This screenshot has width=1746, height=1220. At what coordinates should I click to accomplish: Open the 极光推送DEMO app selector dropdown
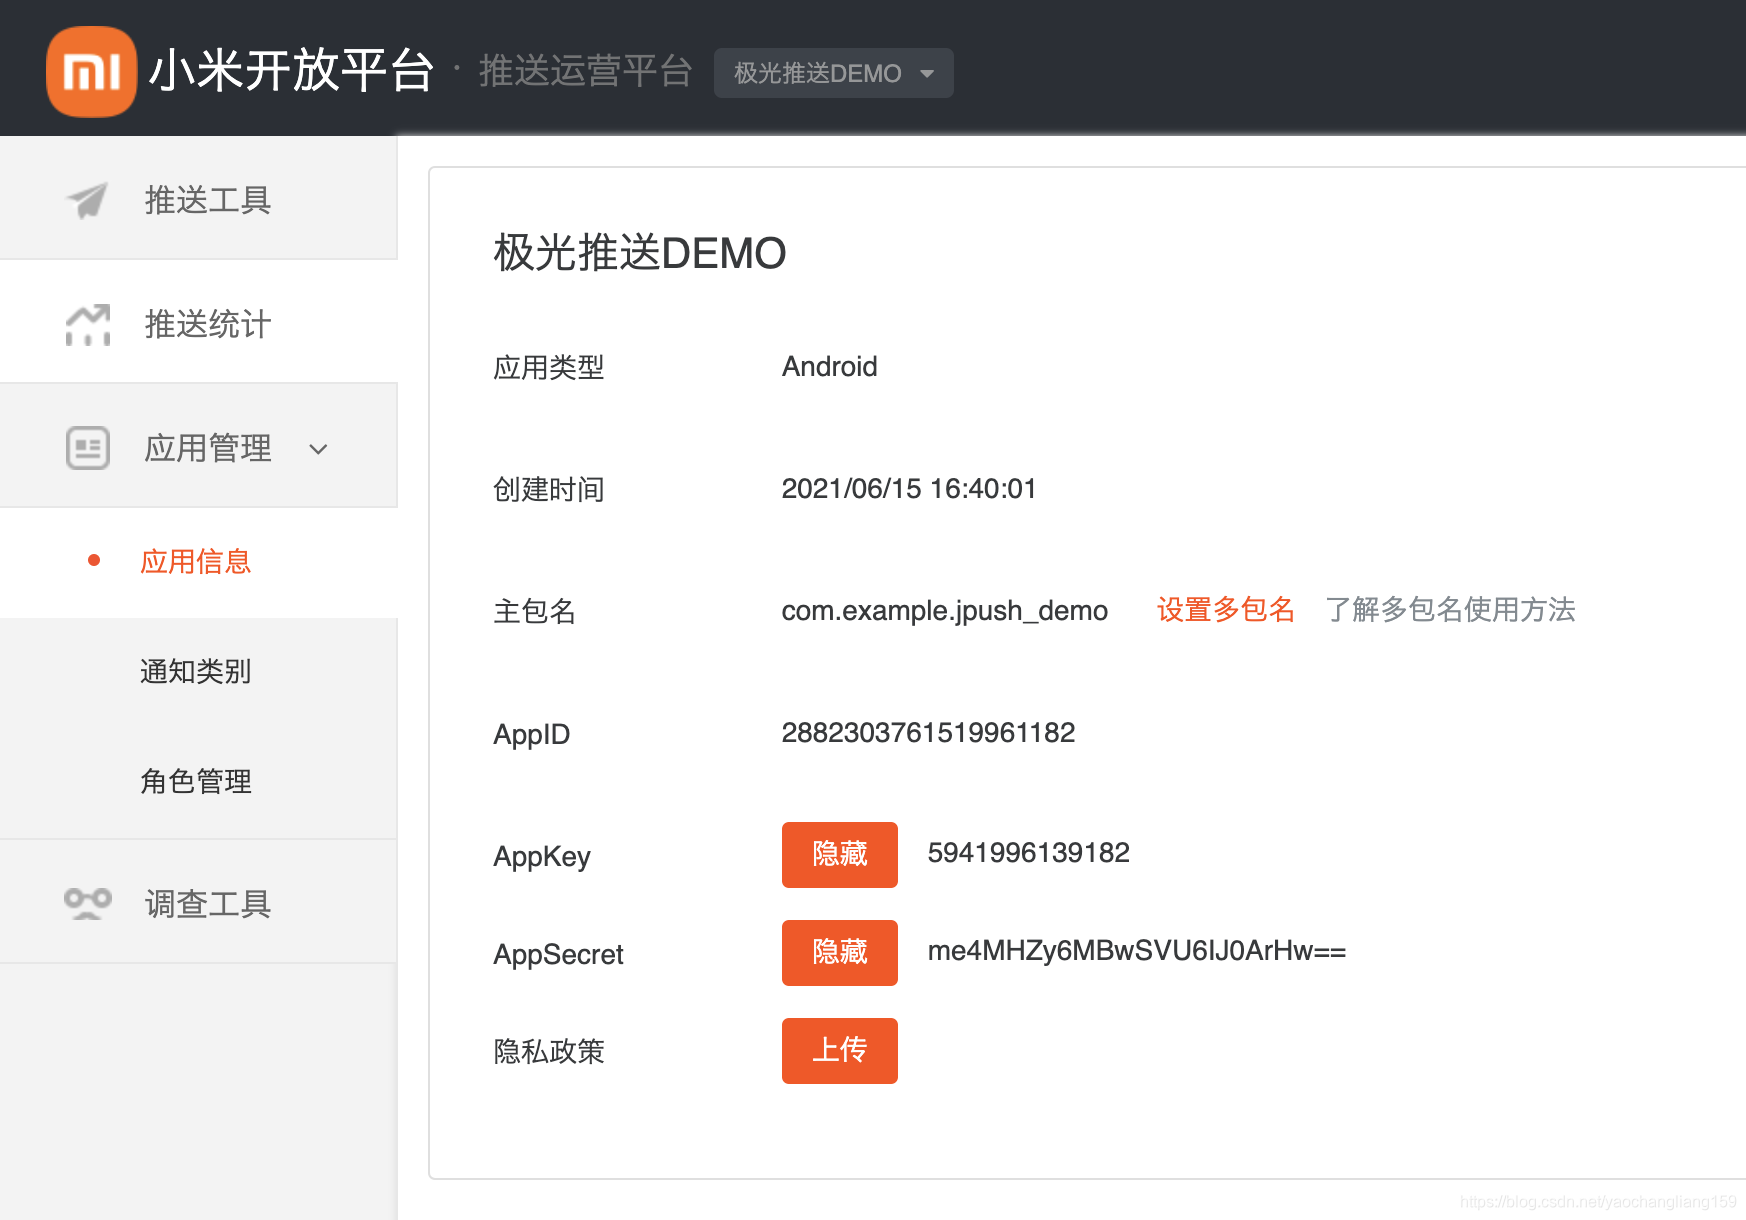point(833,73)
